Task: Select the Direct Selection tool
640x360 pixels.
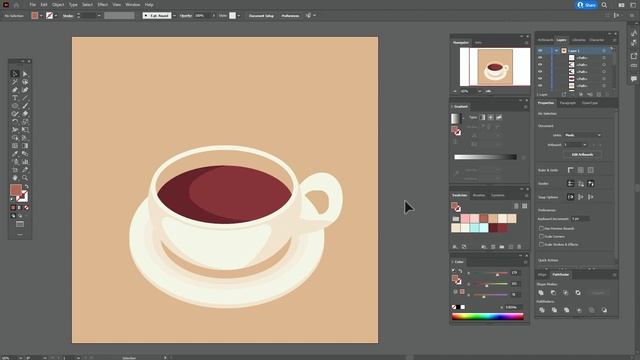Action: [x=25, y=74]
